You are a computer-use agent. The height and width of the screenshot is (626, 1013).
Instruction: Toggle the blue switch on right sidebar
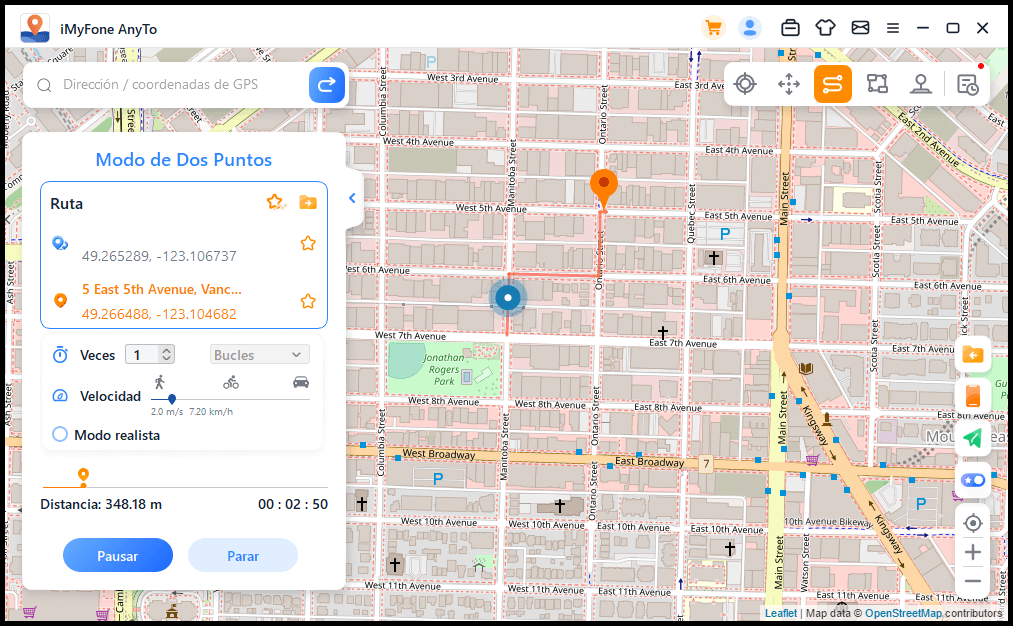pos(973,480)
